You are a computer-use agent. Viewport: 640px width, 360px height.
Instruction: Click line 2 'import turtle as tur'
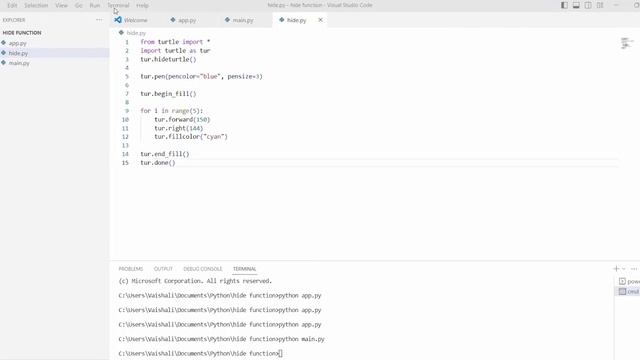tap(175, 51)
